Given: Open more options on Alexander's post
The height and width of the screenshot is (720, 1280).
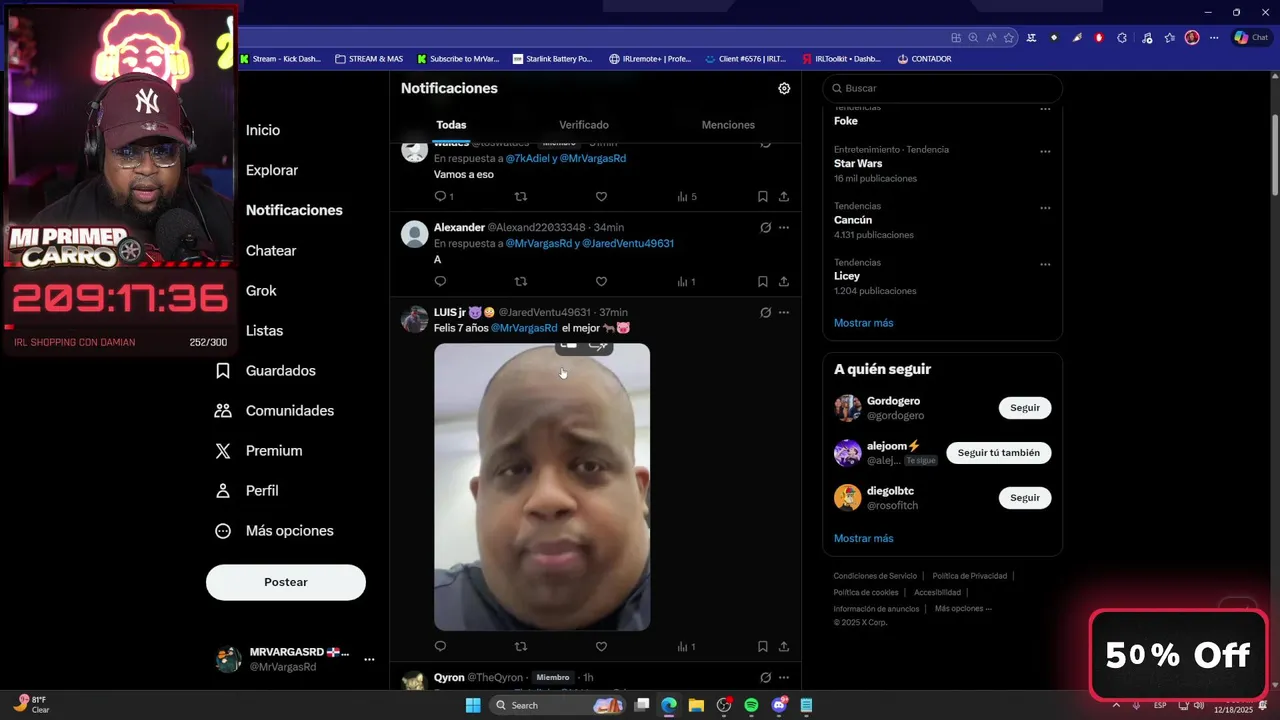Looking at the screenshot, I should [784, 228].
